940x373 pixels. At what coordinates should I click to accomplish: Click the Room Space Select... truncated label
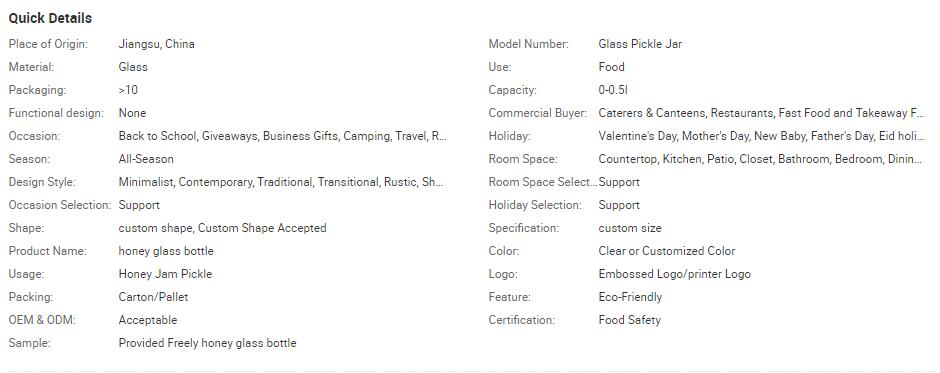[543, 182]
